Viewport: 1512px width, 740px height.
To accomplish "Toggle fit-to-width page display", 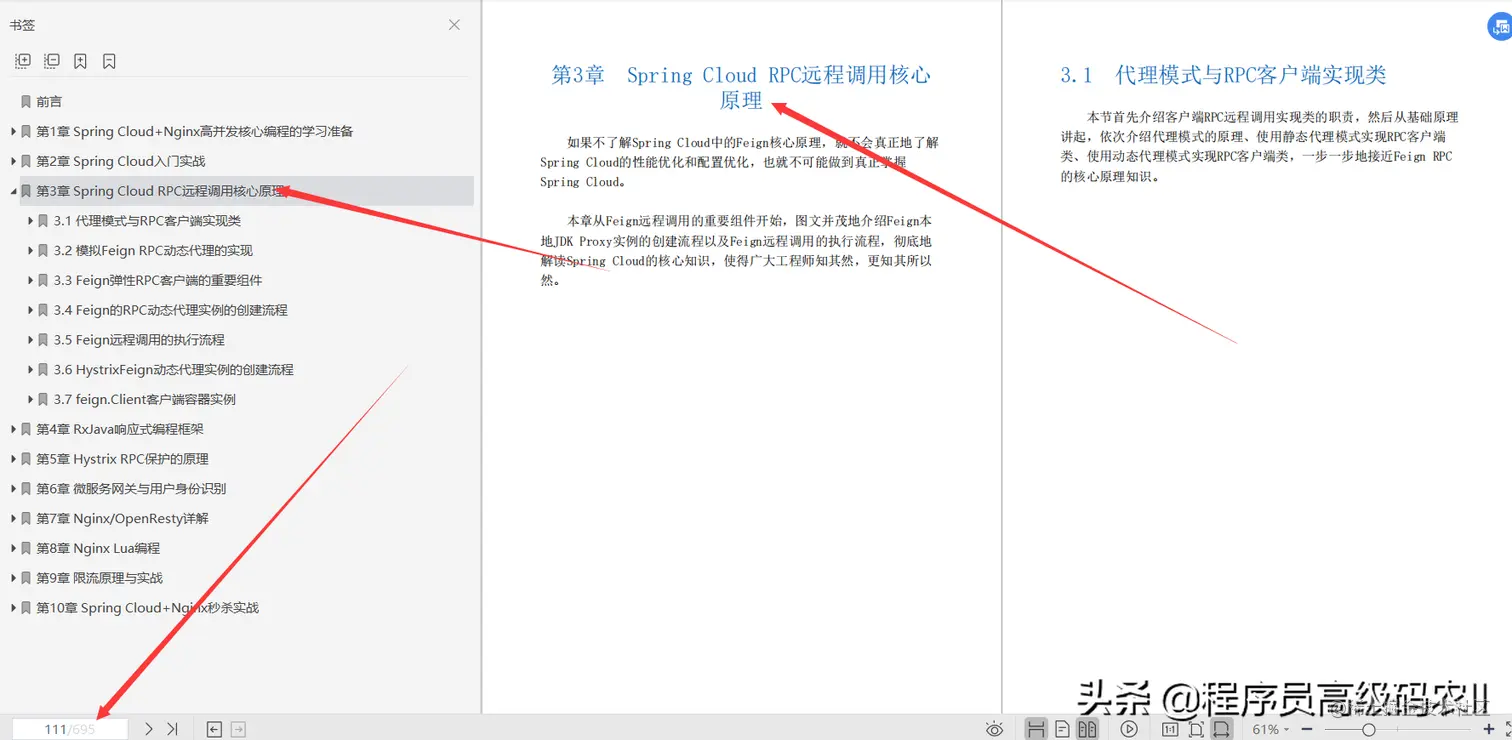I will click(x=1222, y=728).
